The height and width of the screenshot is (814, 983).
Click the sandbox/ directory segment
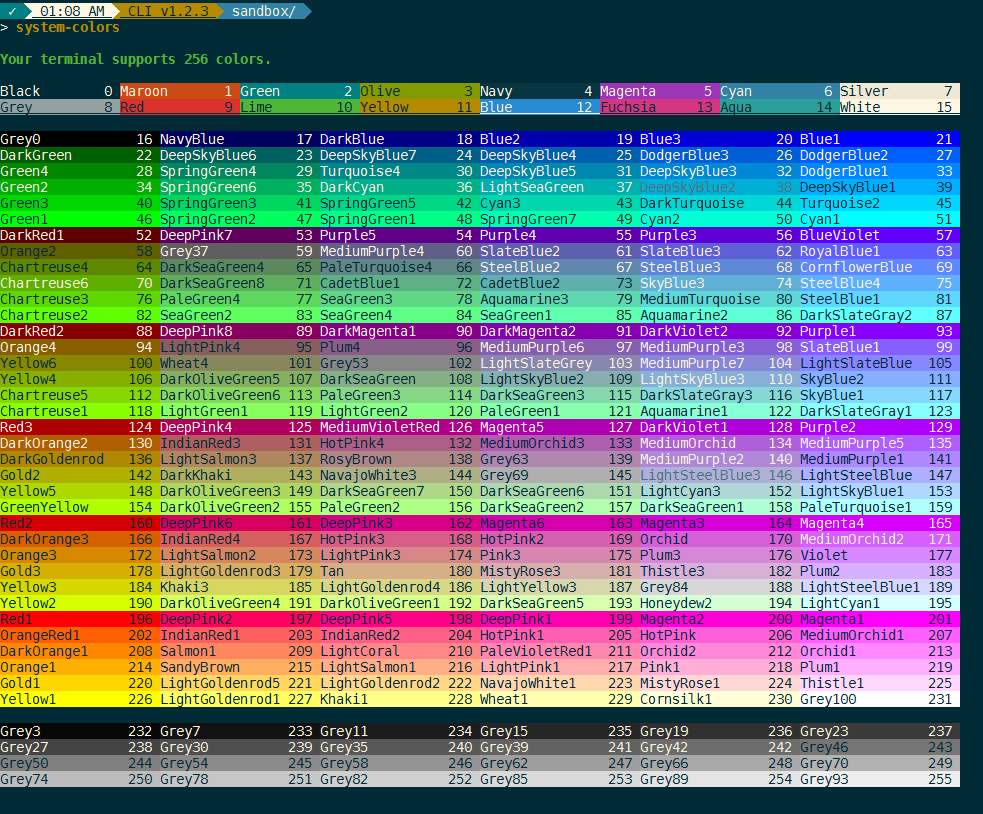click(263, 12)
